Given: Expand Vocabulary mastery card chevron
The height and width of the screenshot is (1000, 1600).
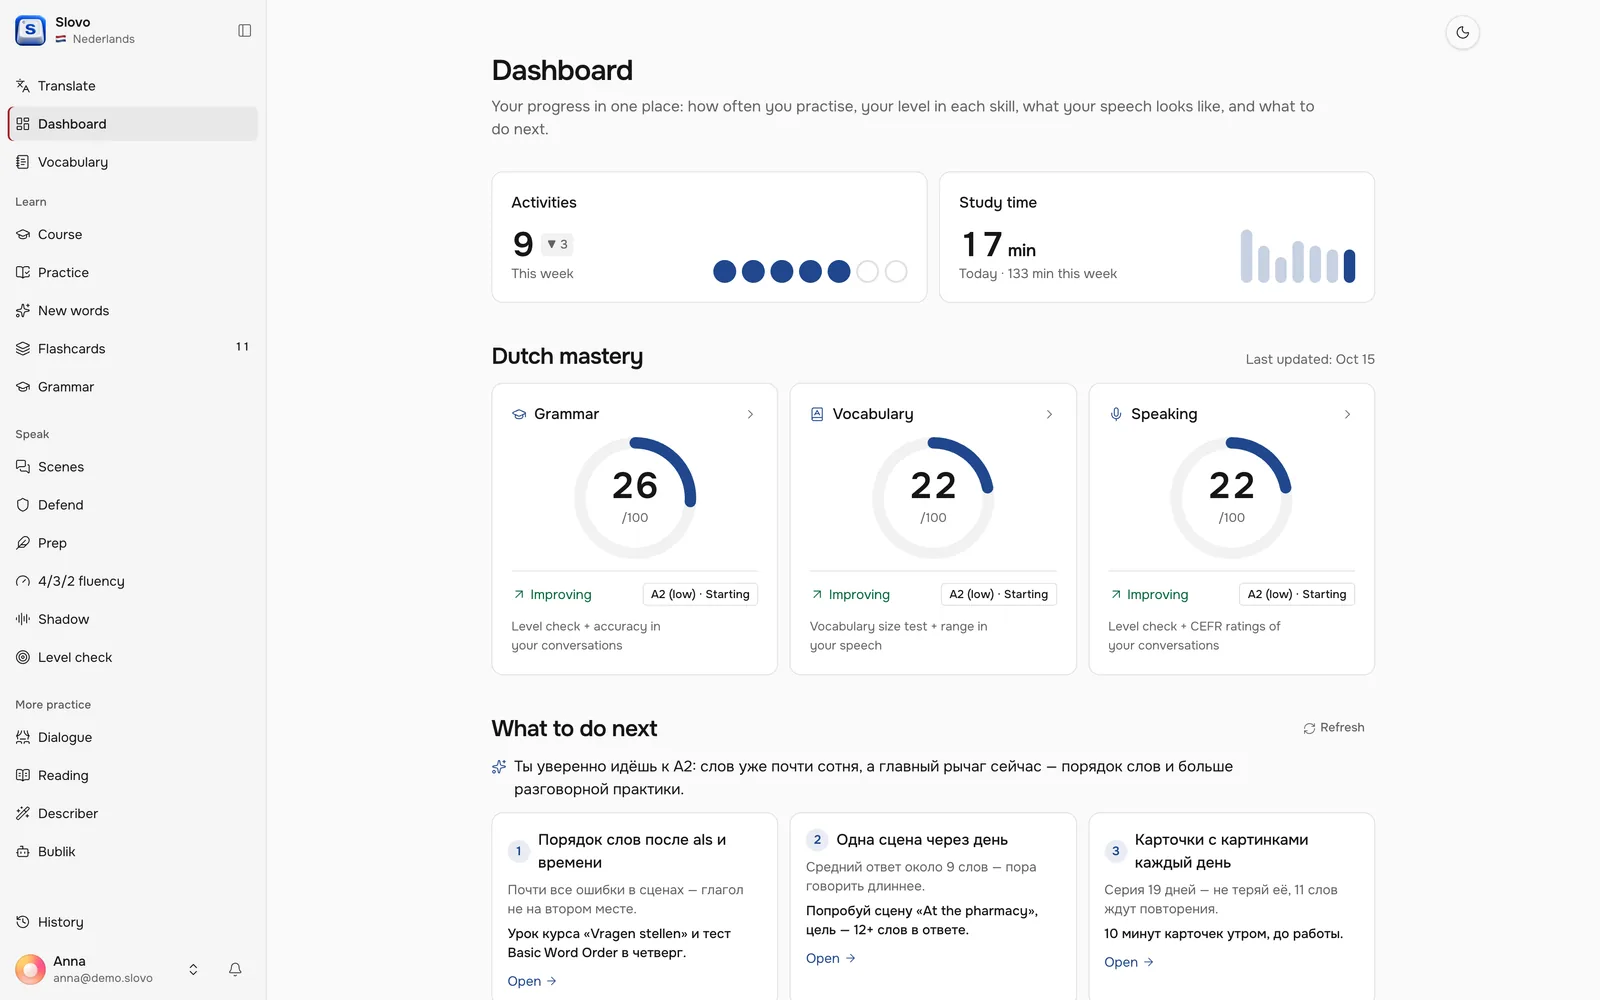Looking at the screenshot, I should [x=1049, y=414].
